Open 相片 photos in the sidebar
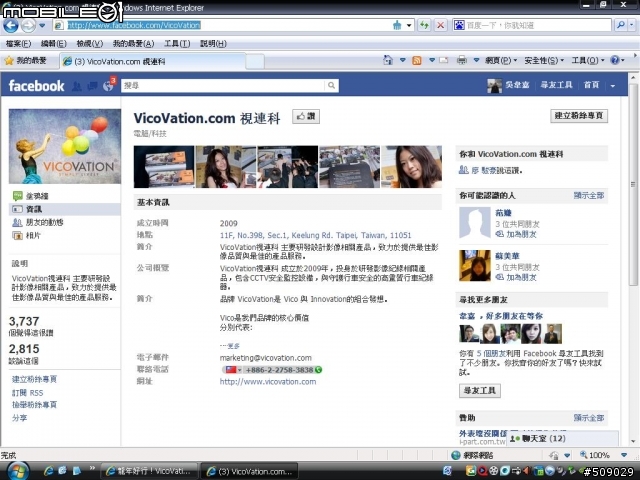Screen dimensions: 640x480 click(x=27, y=236)
